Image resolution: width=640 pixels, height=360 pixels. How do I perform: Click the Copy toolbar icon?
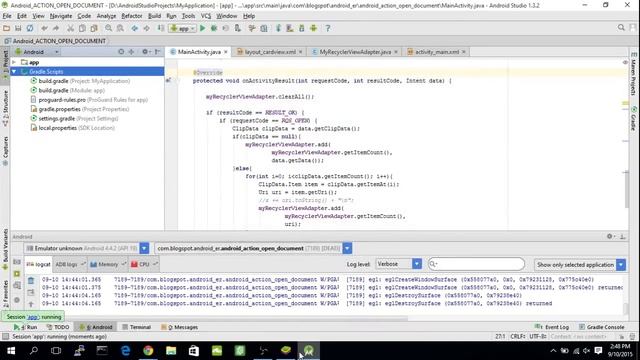point(82,28)
